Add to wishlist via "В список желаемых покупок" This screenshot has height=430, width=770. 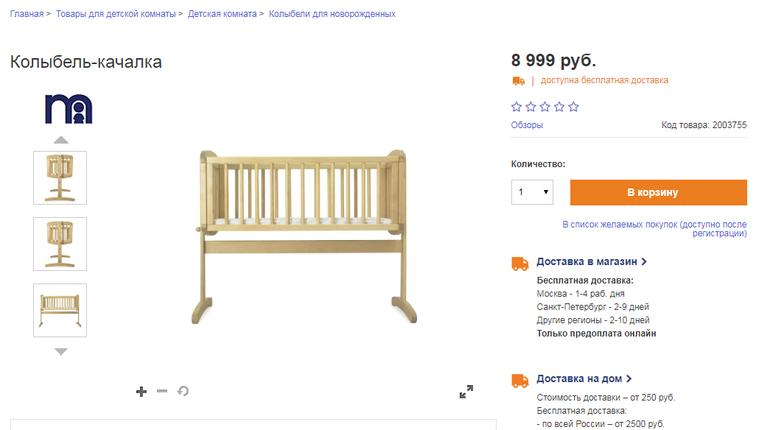pos(654,229)
